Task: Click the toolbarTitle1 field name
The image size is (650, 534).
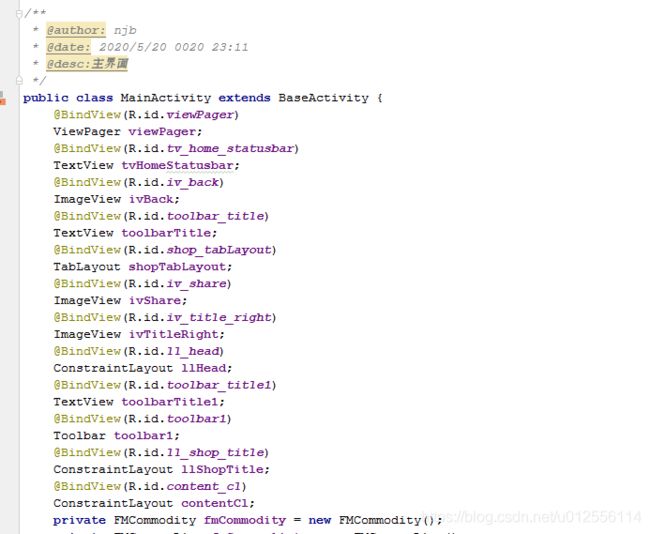Action: click(170, 402)
